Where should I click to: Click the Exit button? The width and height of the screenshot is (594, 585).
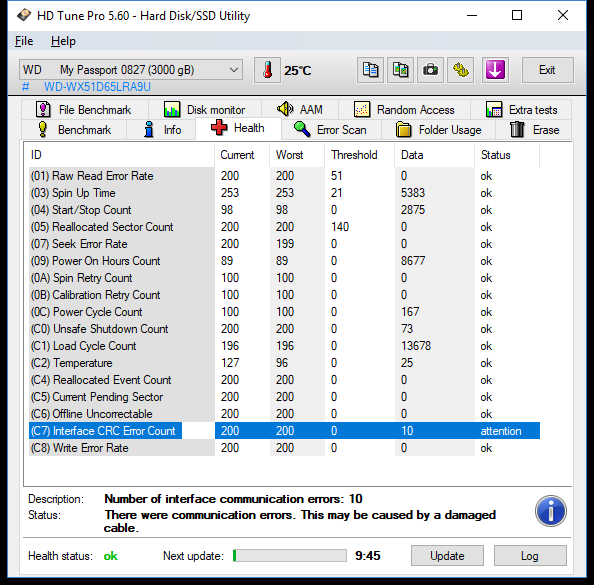click(547, 70)
